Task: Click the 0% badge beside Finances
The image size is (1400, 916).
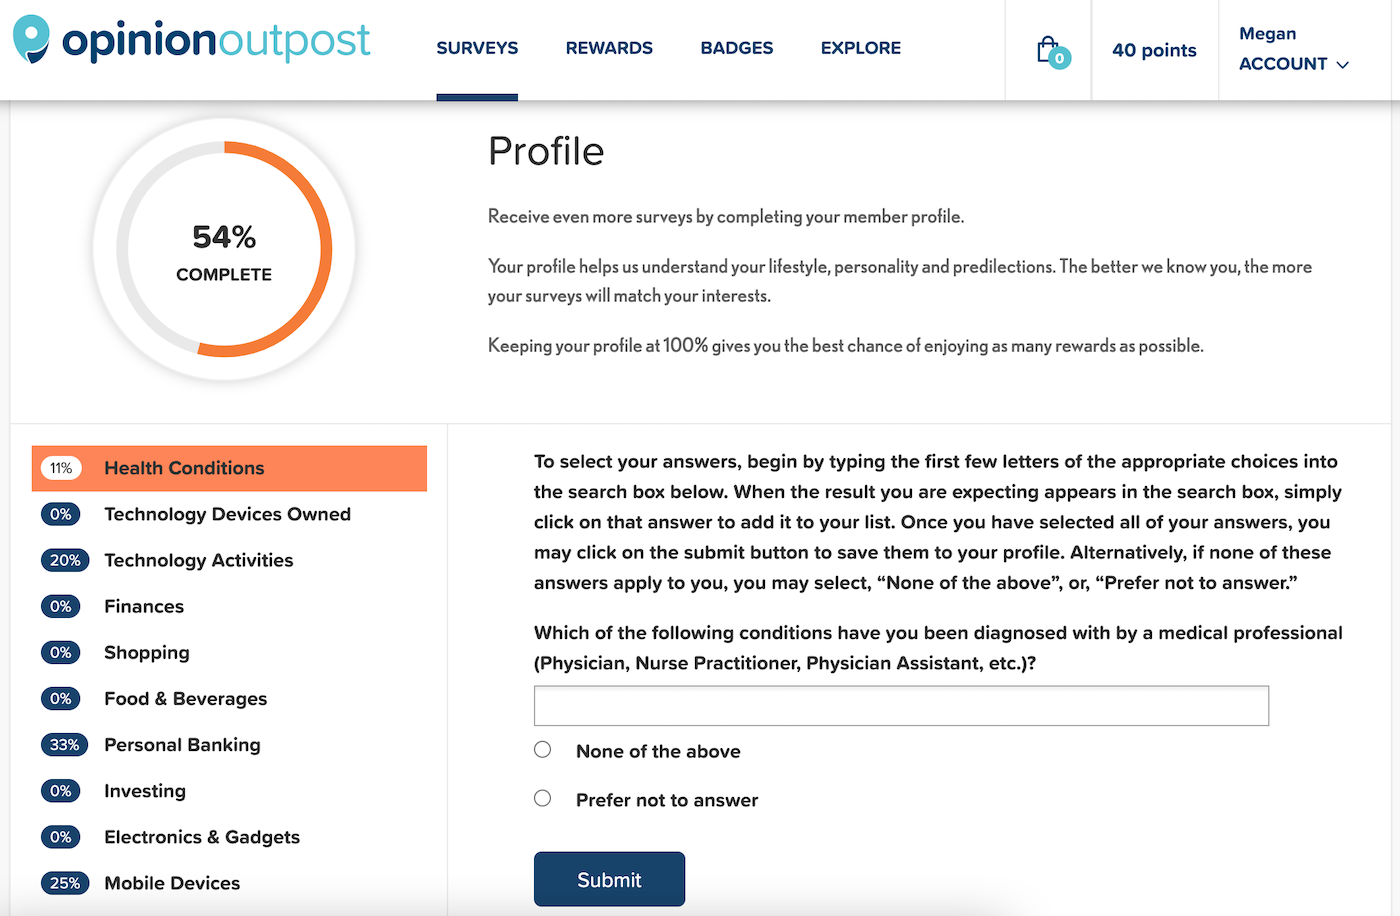Action: click(x=61, y=606)
